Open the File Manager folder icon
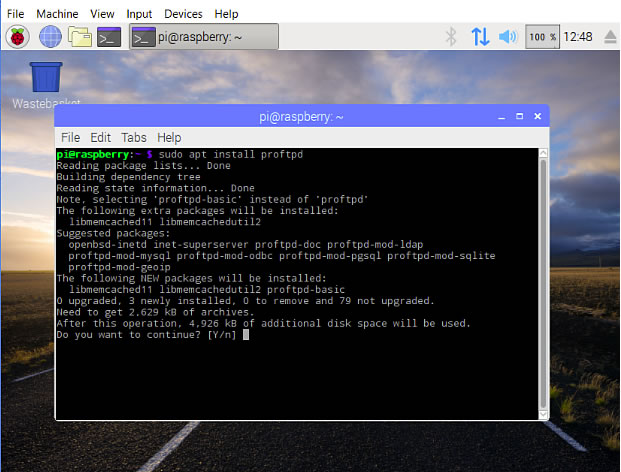 [x=79, y=37]
